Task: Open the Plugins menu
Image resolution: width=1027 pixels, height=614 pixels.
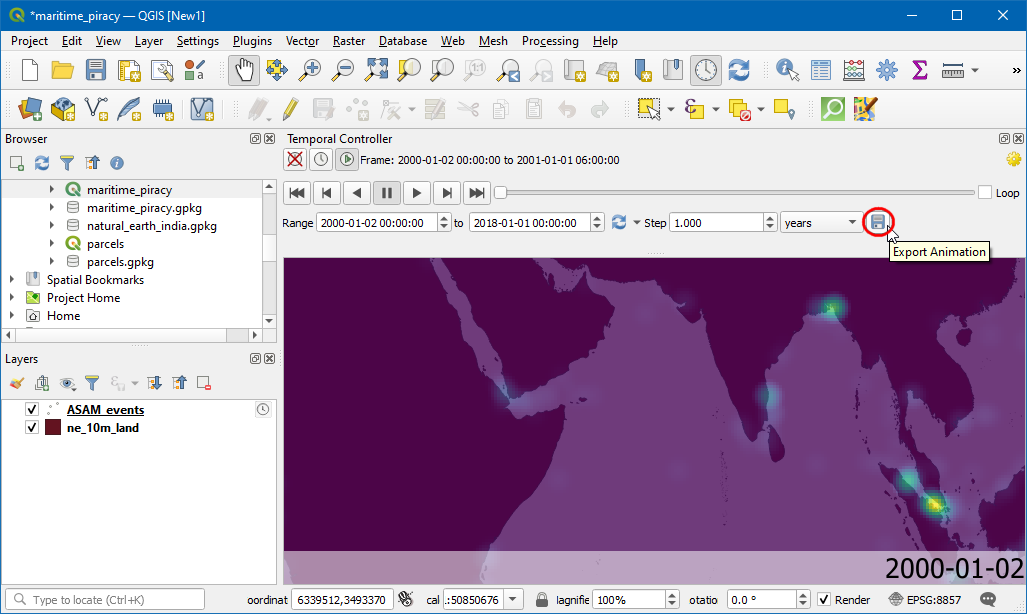Action: 252,41
